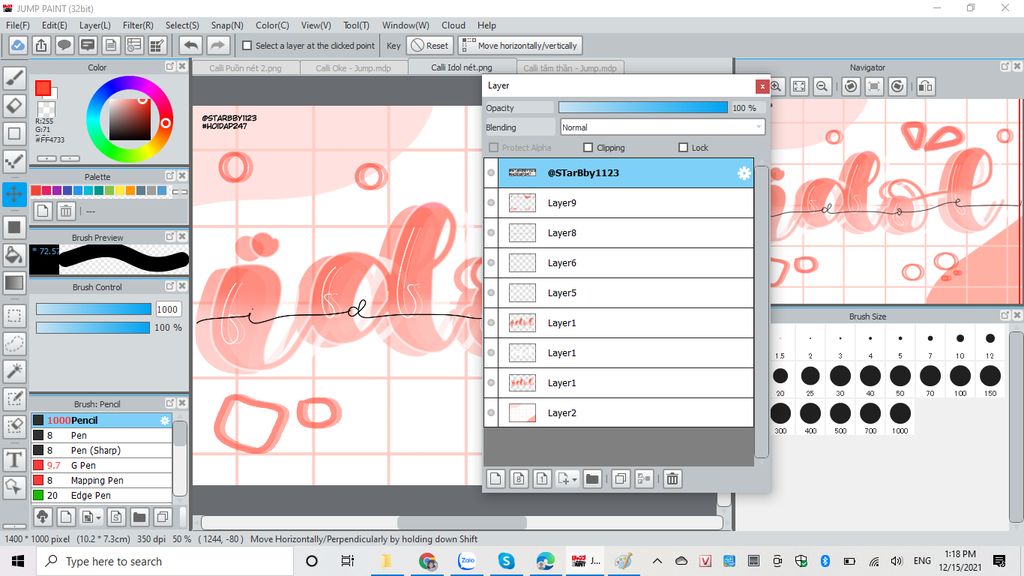Image resolution: width=1024 pixels, height=576 pixels.
Task: Fit view to window in Navigator
Action: (x=799, y=86)
